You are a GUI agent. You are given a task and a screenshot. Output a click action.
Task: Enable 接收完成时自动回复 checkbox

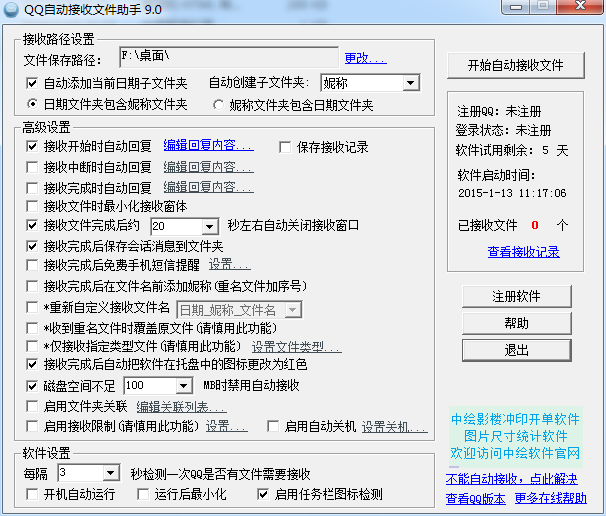(x=32, y=188)
